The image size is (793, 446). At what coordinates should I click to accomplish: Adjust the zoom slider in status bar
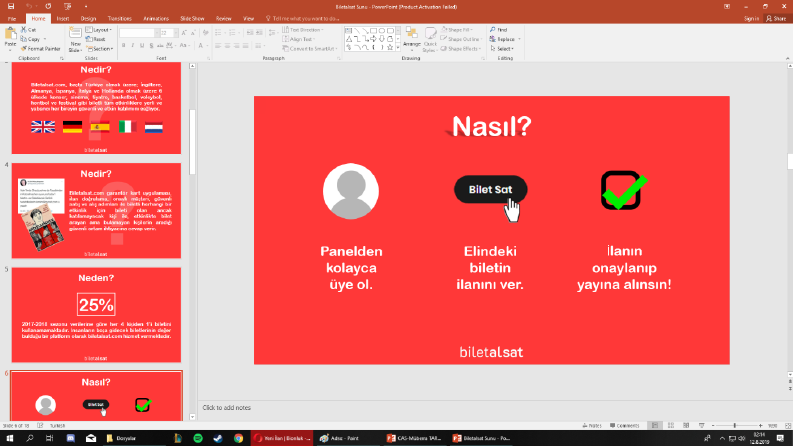[735, 426]
